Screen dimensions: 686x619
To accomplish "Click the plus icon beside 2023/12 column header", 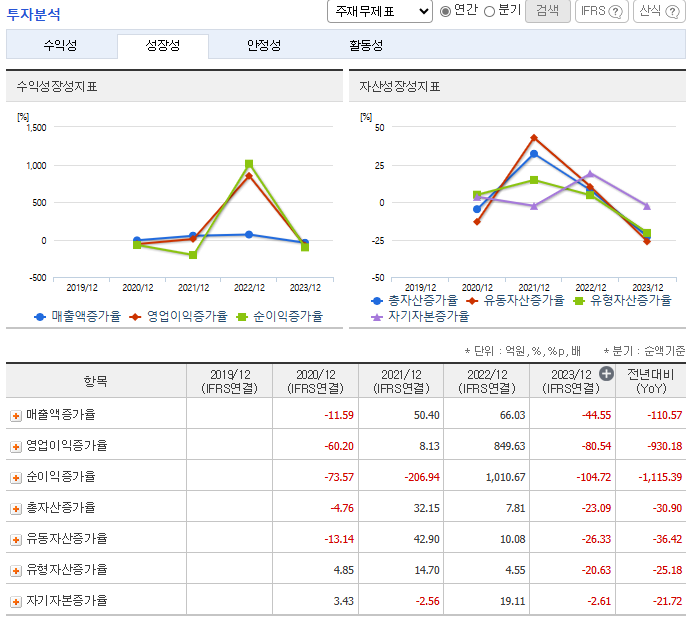I will coord(606,374).
